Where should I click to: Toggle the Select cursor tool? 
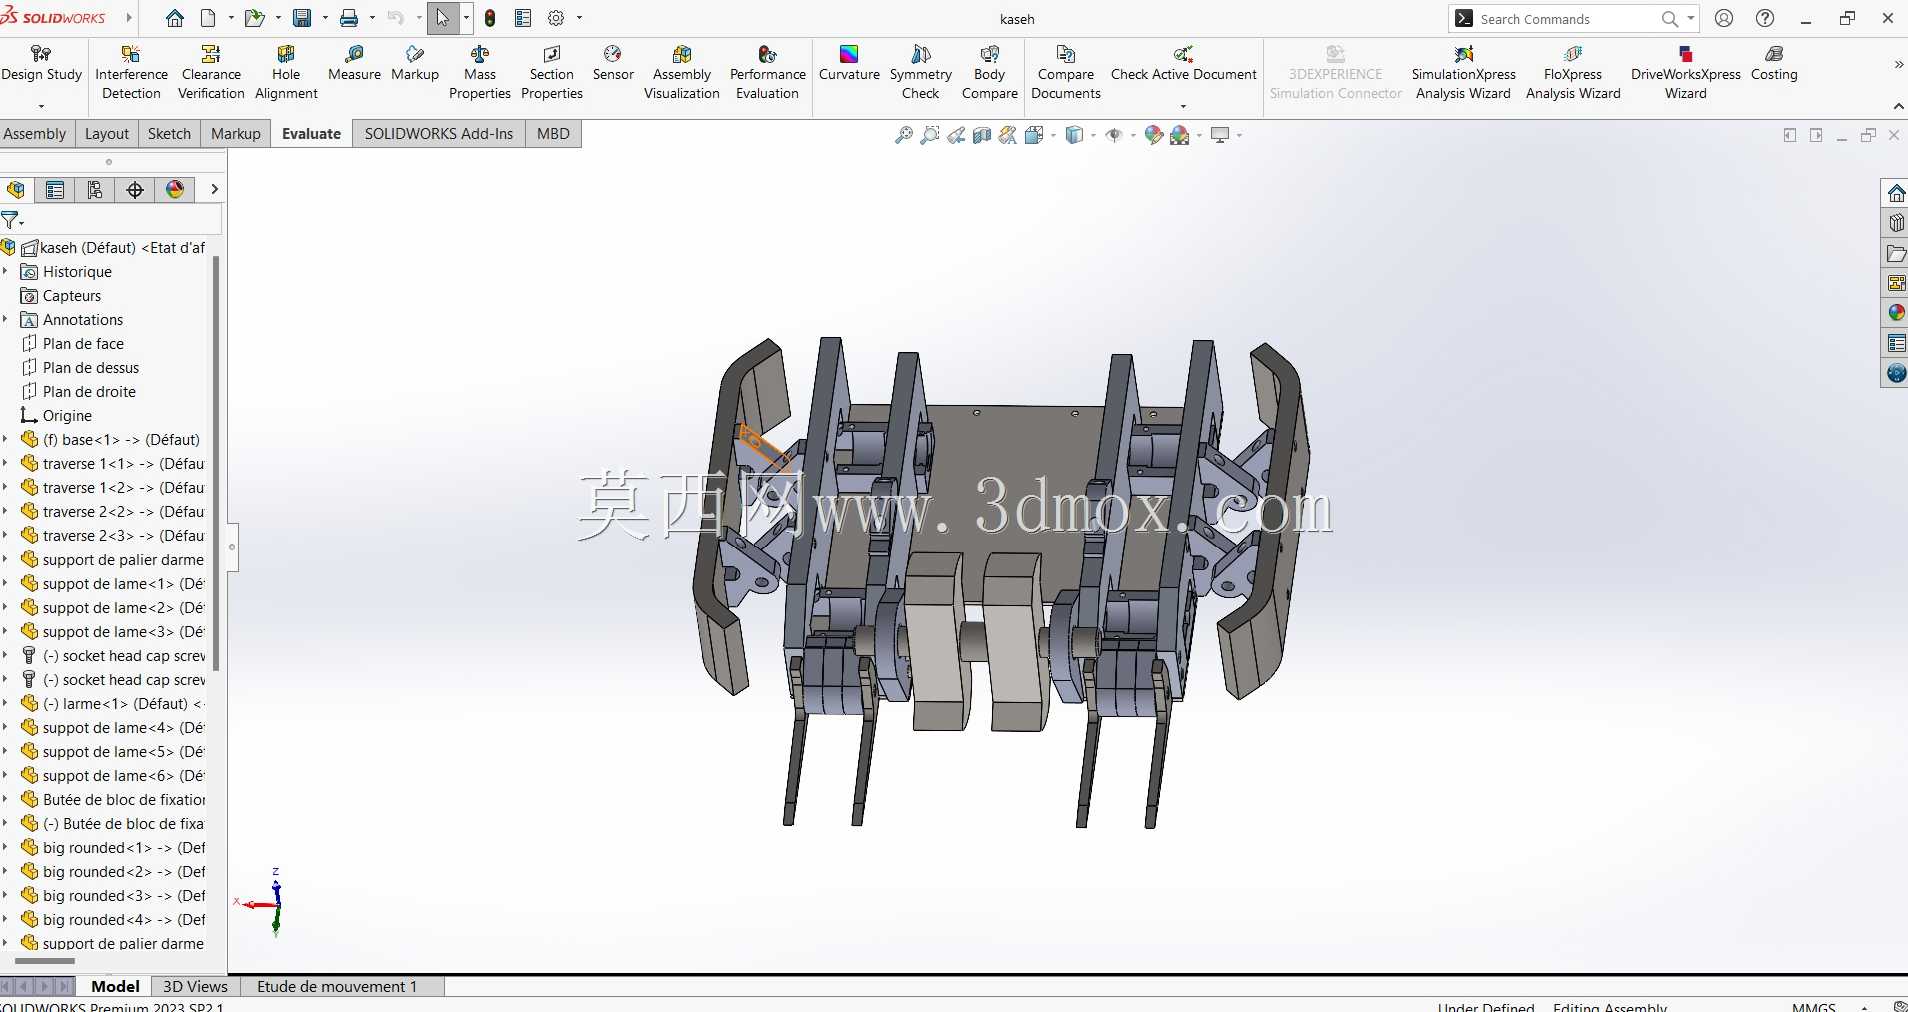click(x=443, y=18)
